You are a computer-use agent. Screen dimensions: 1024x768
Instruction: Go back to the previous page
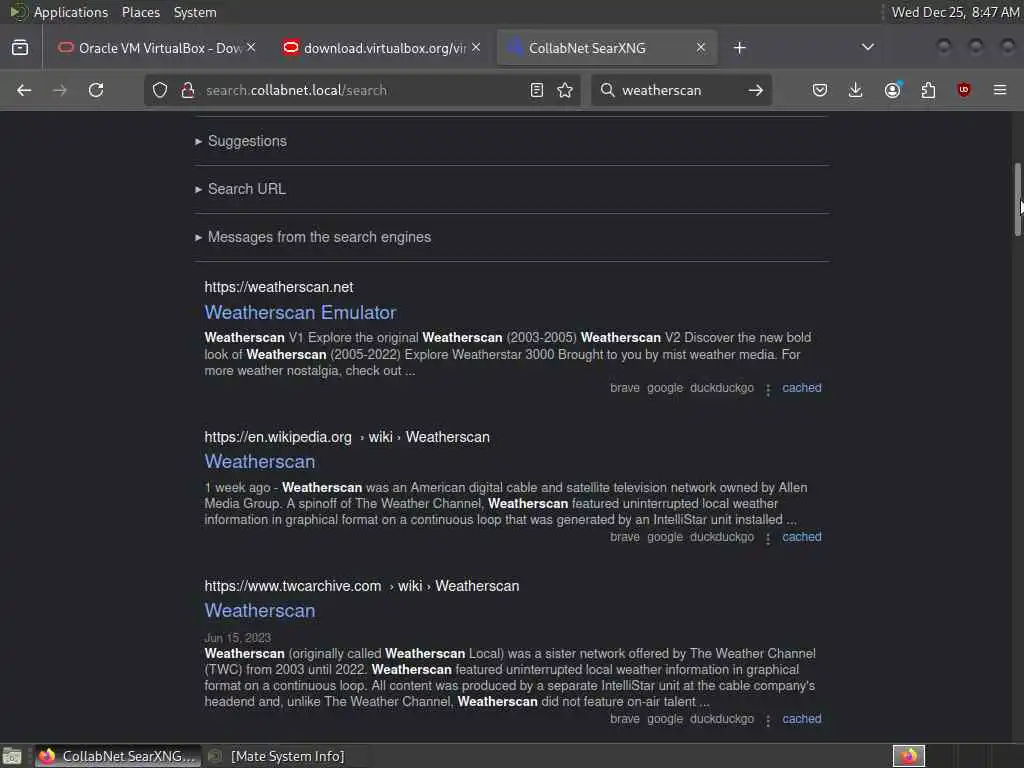(24, 90)
